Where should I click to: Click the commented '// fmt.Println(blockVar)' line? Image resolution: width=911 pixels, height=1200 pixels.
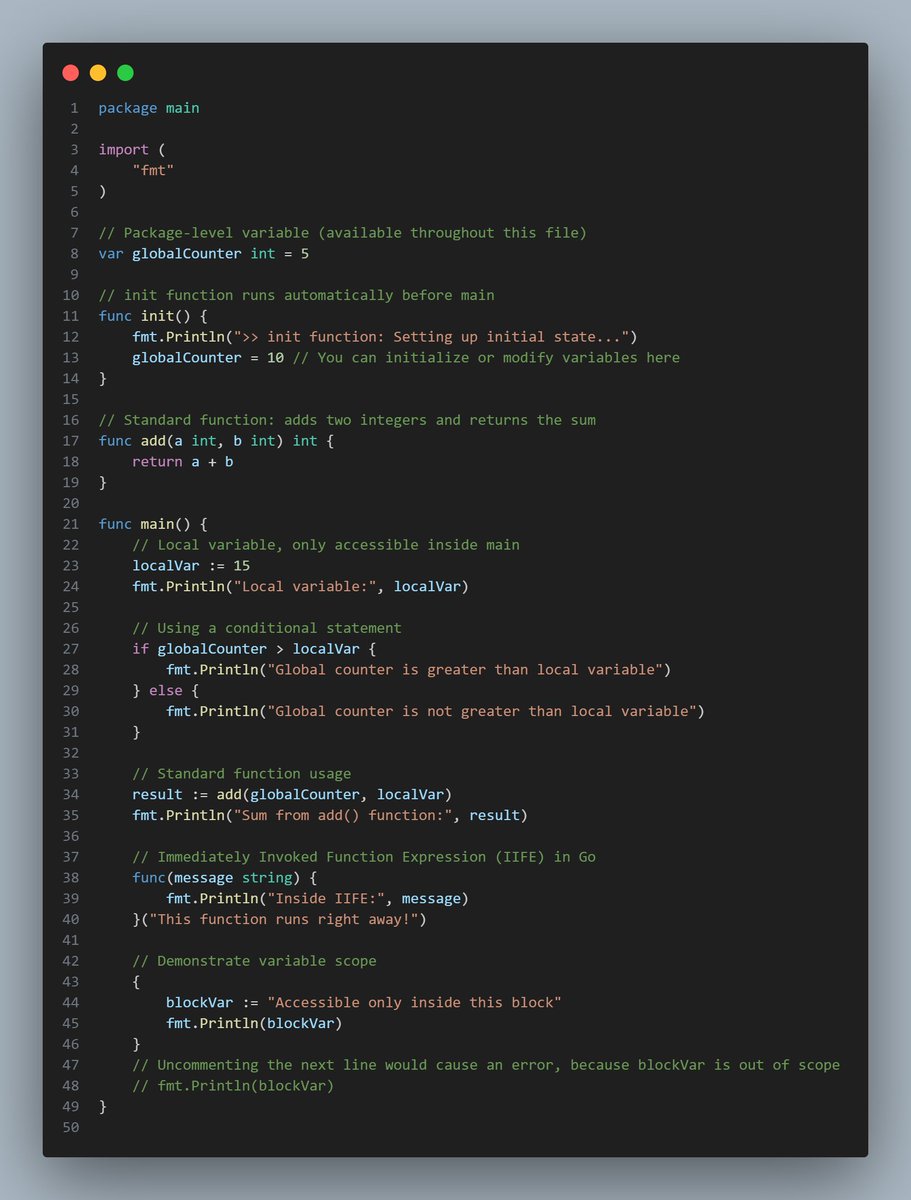click(x=234, y=1086)
